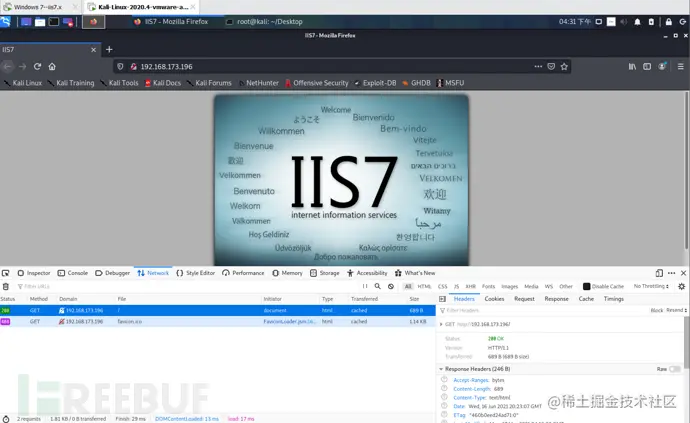Toggle the JS request filter
The width and height of the screenshot is (690, 423).
(456, 286)
